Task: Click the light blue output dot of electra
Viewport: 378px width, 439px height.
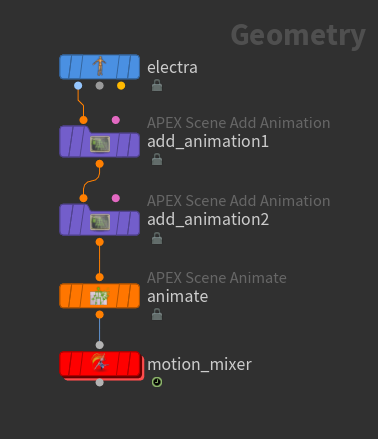Action: 78,86
